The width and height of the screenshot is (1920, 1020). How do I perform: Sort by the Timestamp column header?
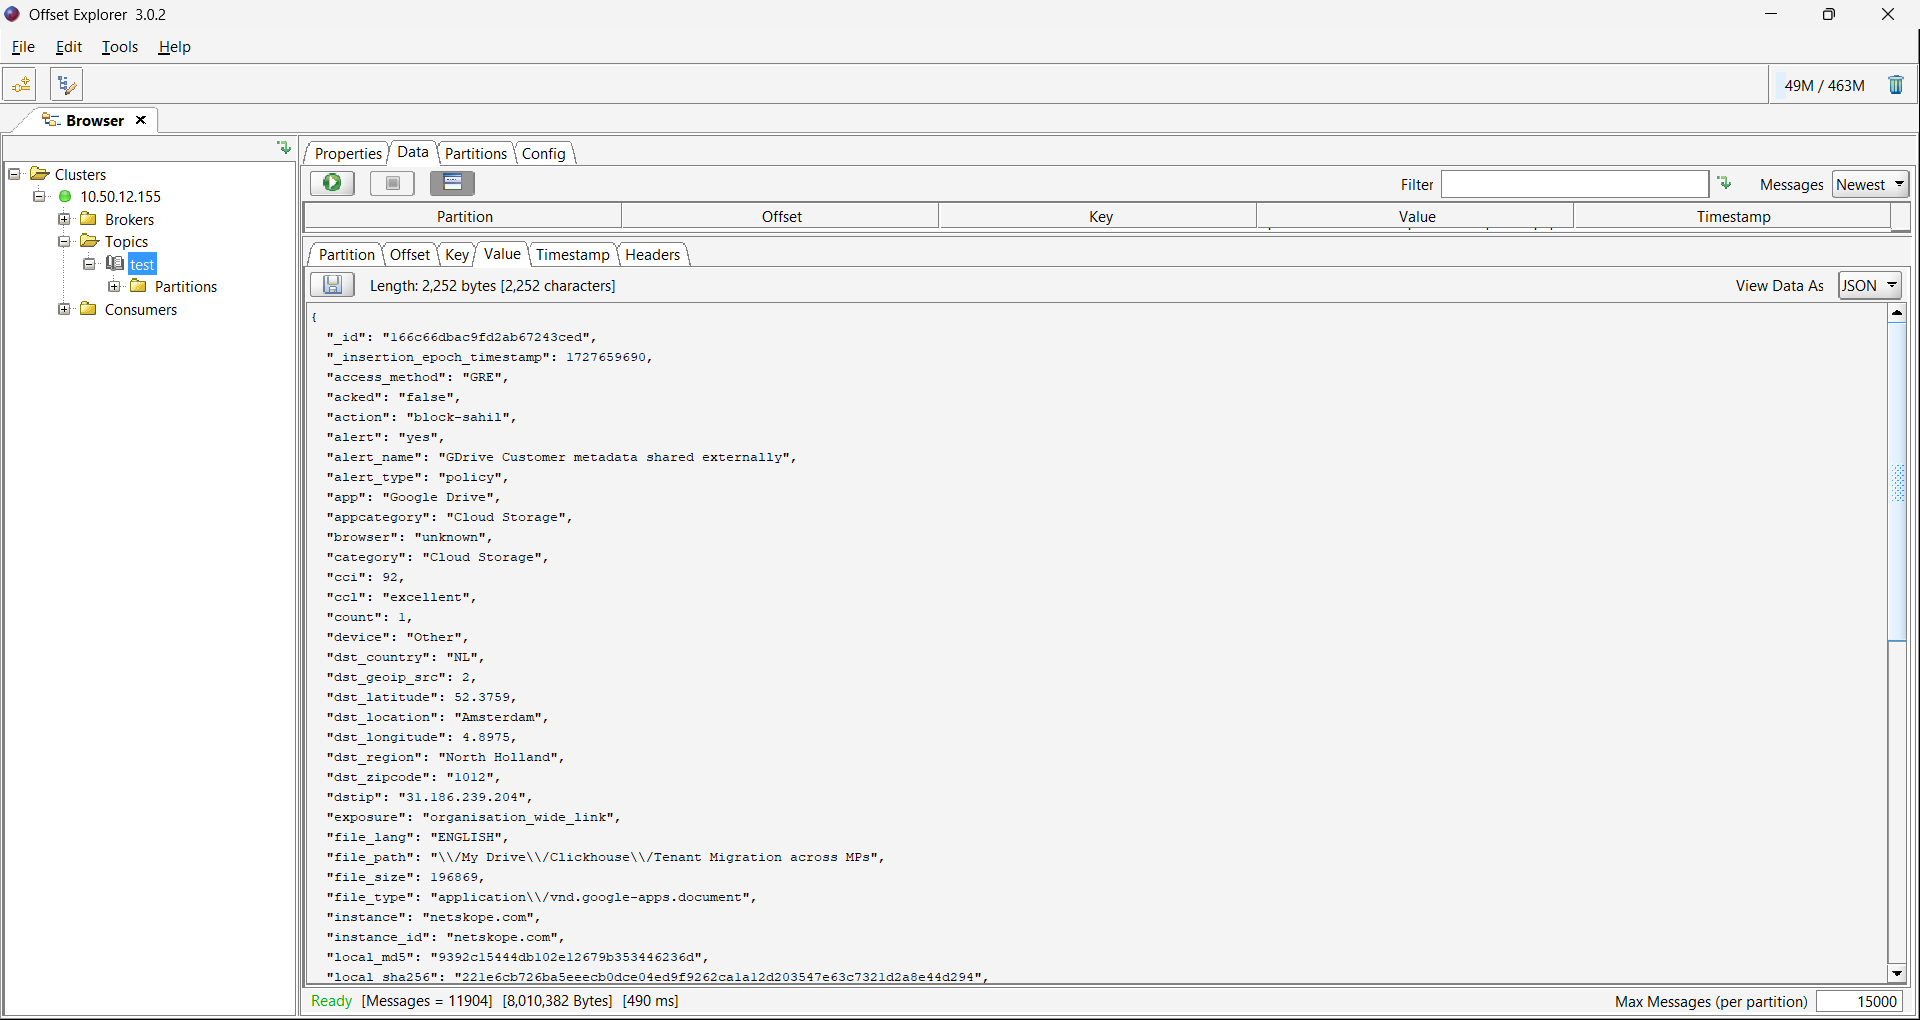tap(1733, 216)
